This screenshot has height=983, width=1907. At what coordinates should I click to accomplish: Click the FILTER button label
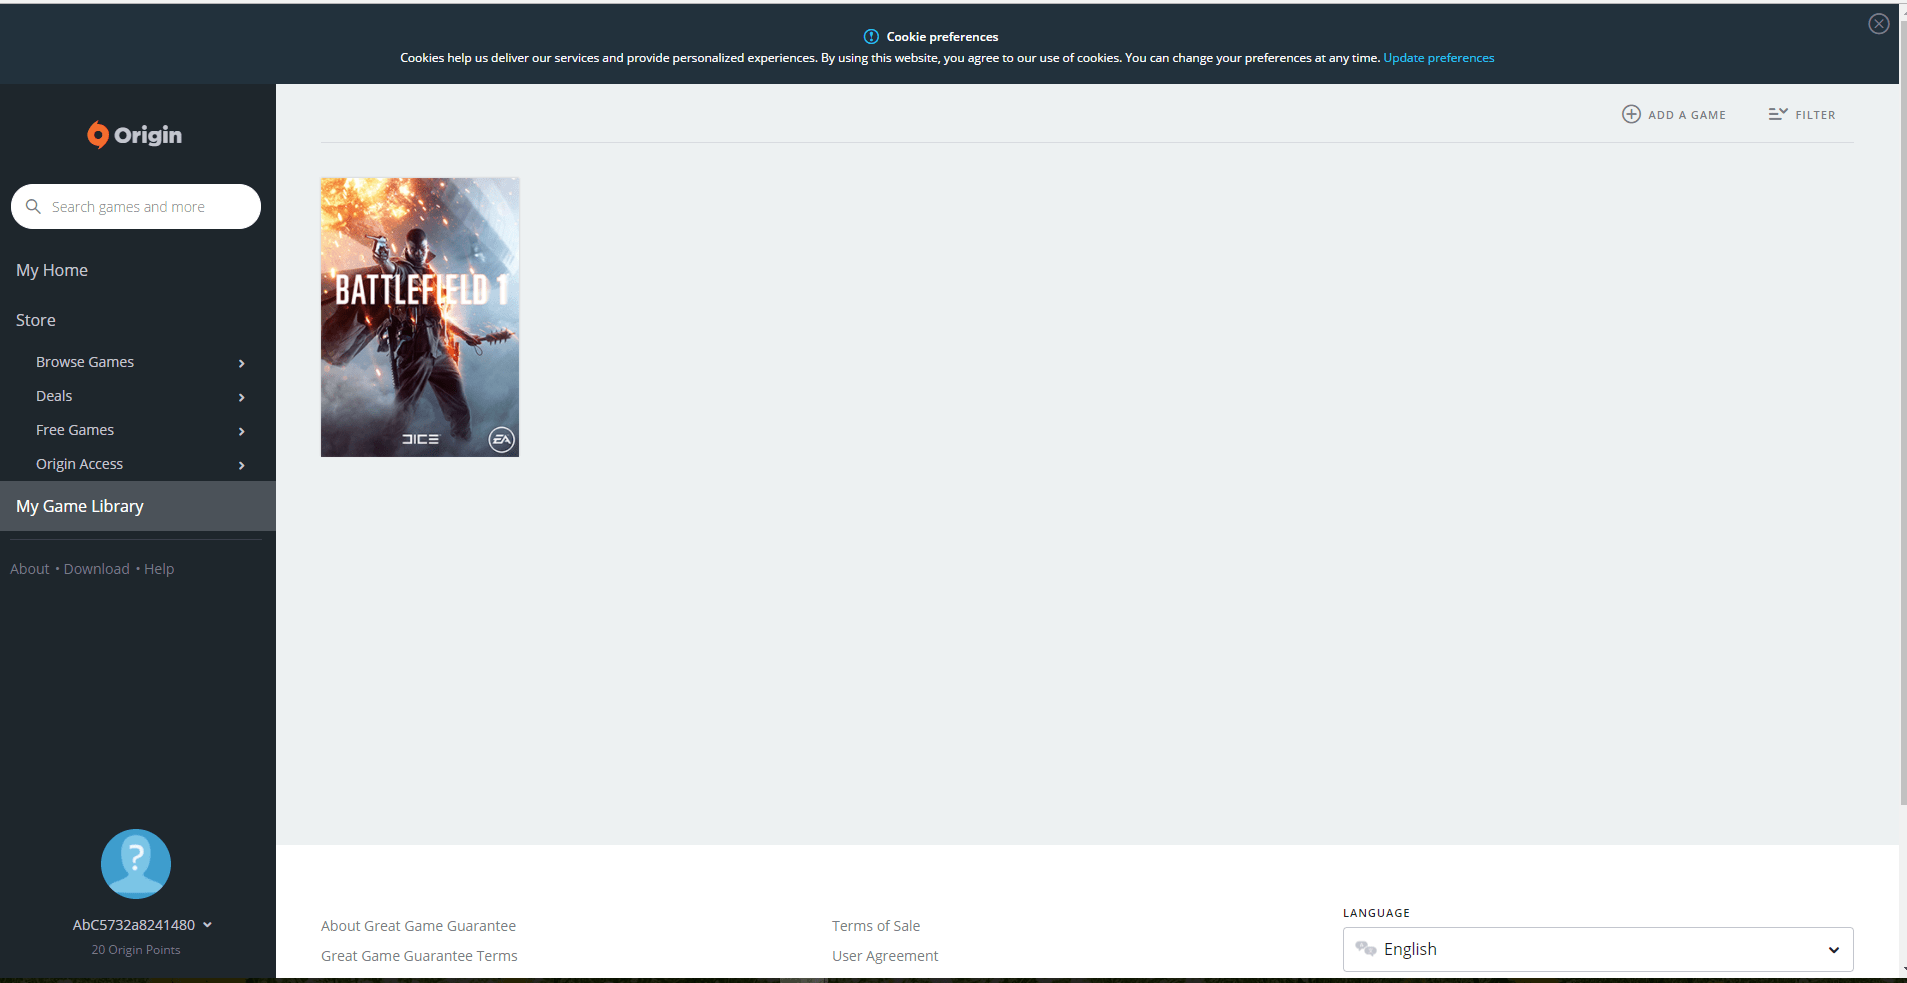[1815, 115]
